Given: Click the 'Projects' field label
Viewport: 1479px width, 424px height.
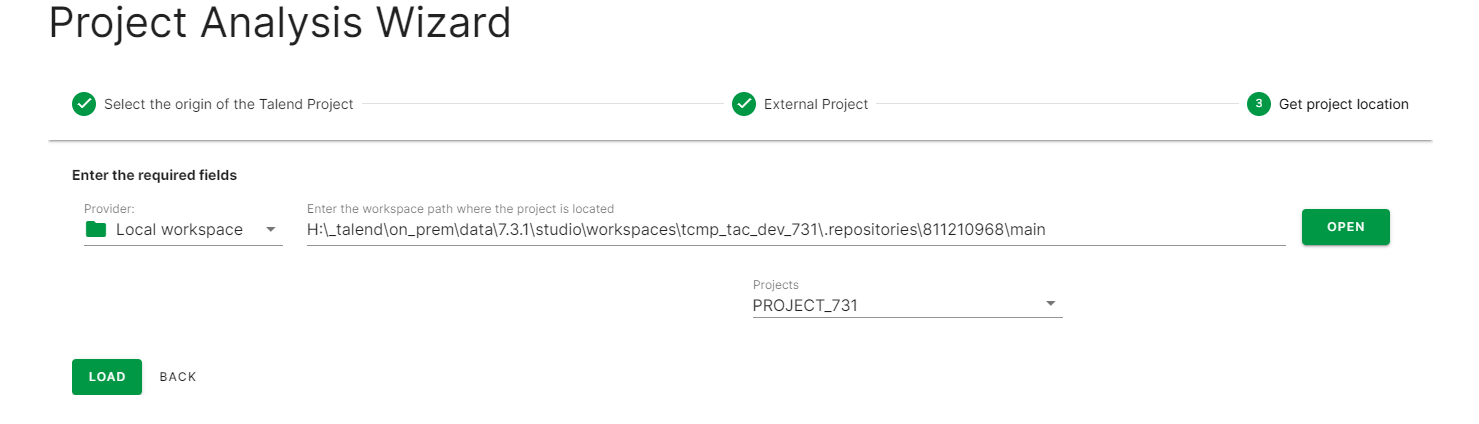Looking at the screenshot, I should 775,285.
